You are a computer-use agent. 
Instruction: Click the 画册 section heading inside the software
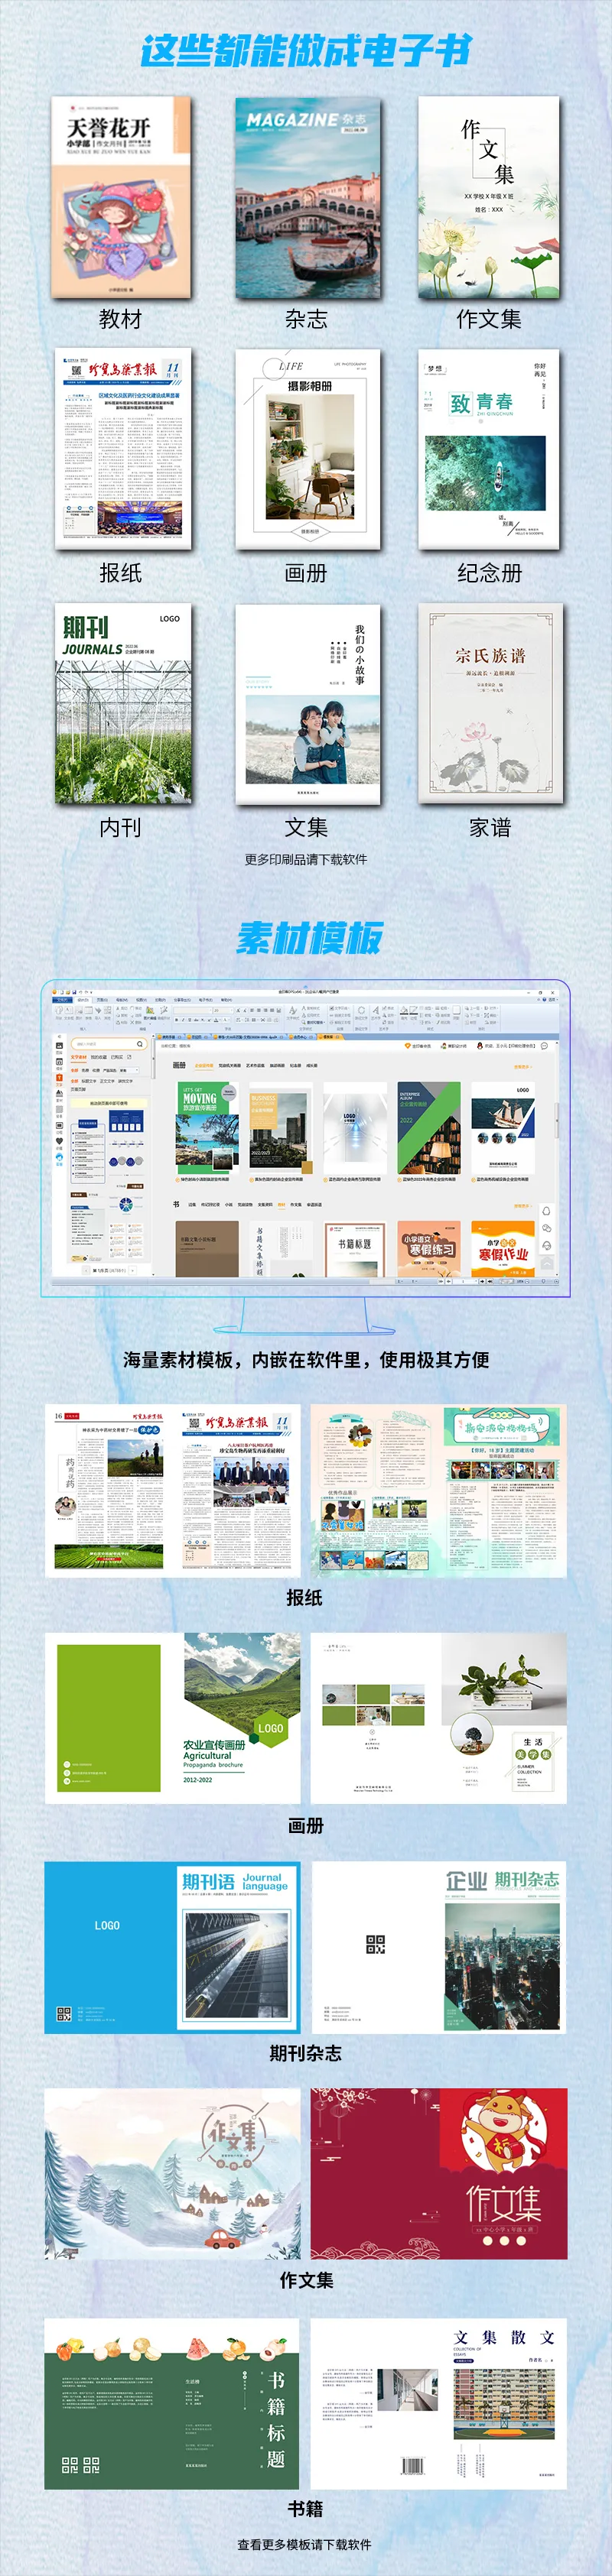(179, 1065)
